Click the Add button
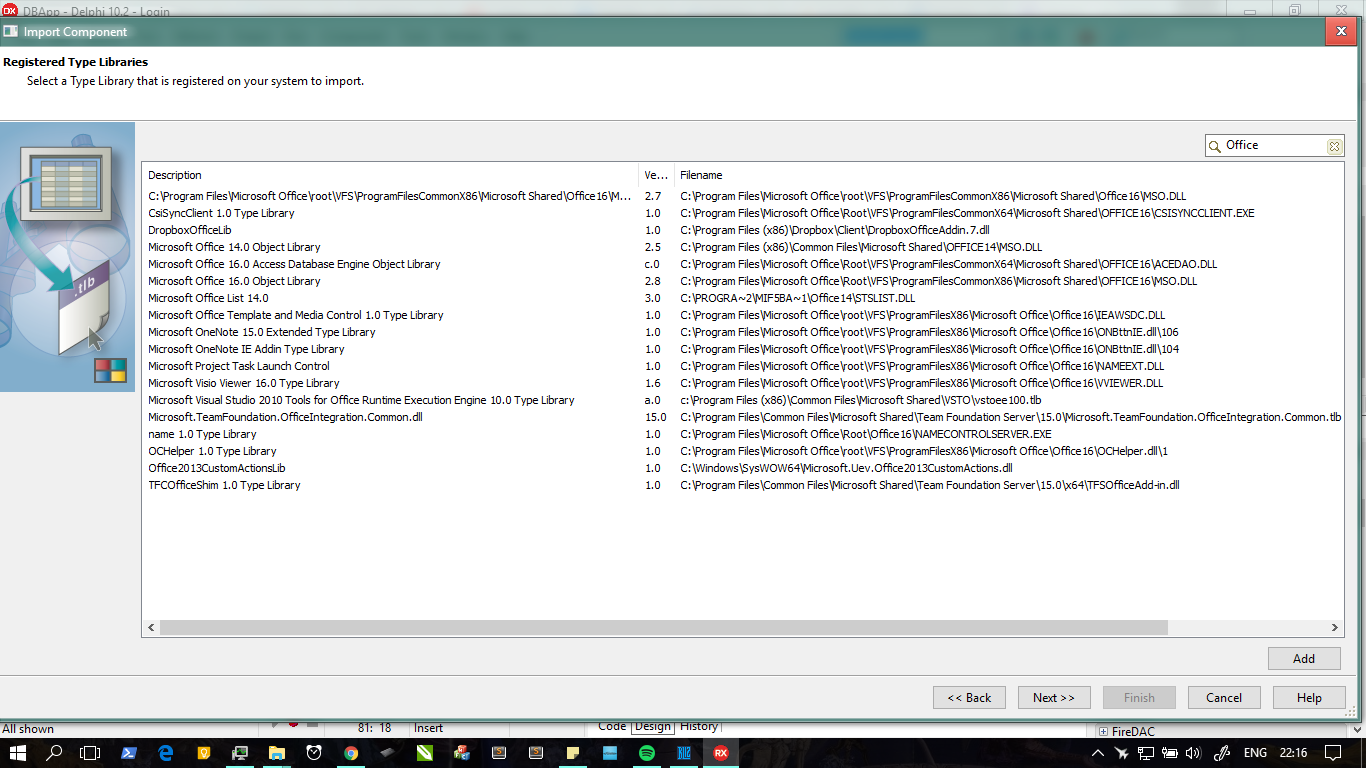The height and width of the screenshot is (768, 1366). (1304, 659)
